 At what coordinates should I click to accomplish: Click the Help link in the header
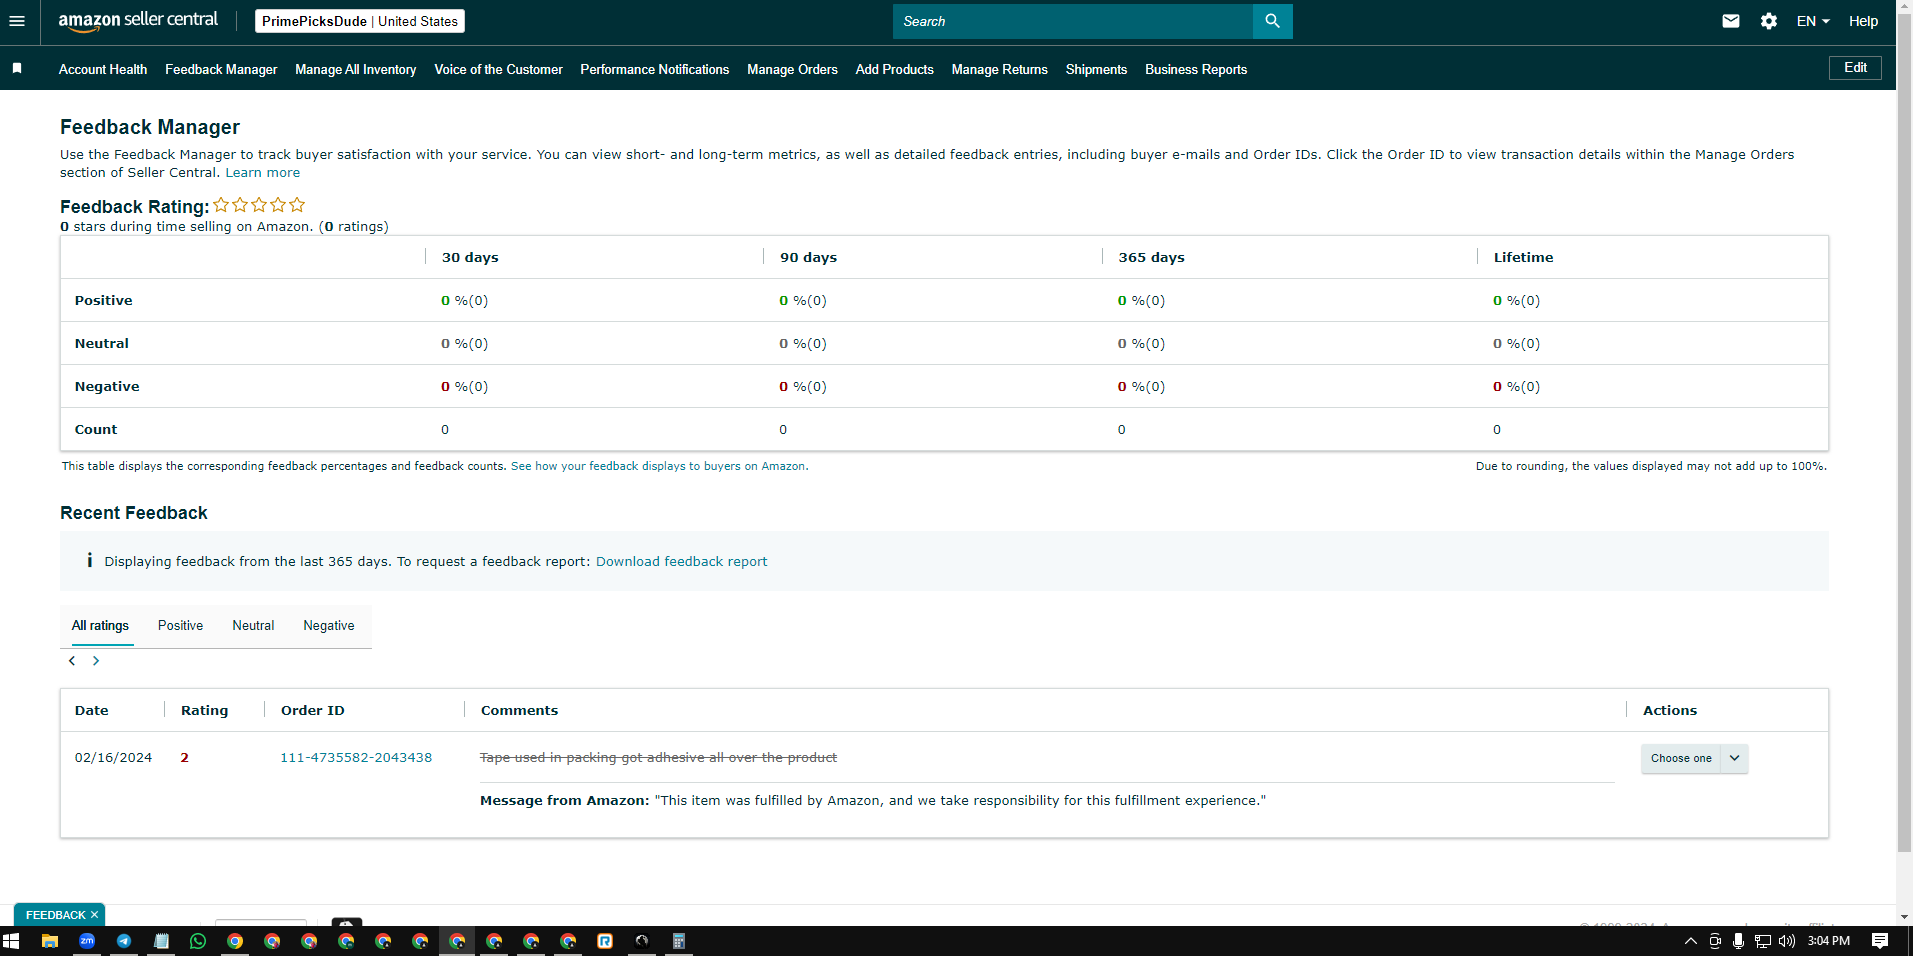pyautogui.click(x=1863, y=21)
